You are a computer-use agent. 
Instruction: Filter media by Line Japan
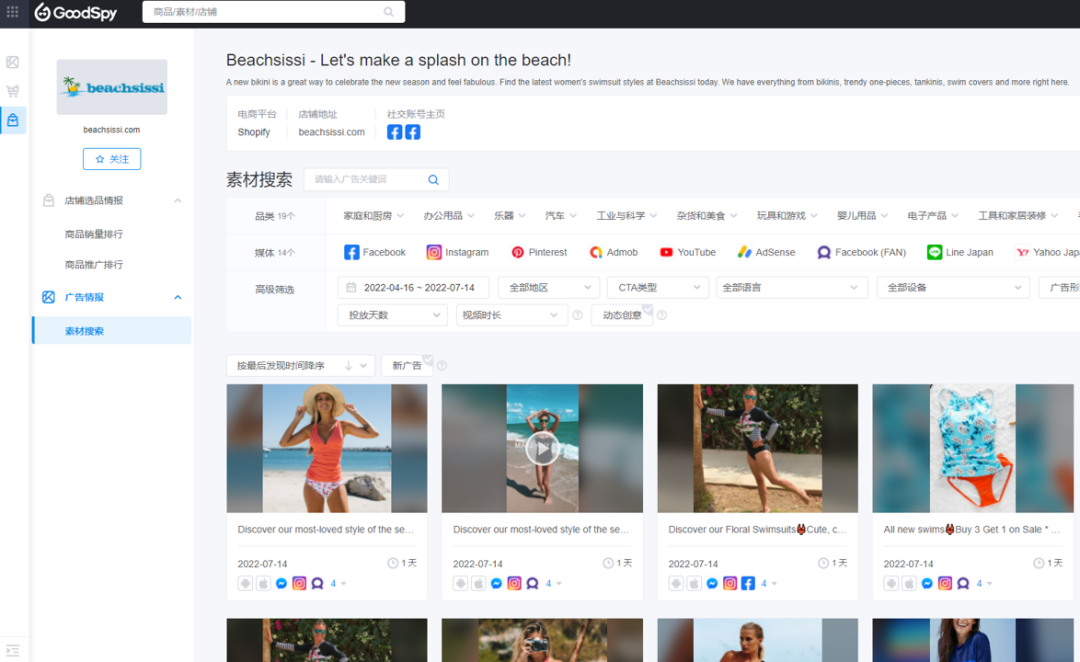point(960,252)
